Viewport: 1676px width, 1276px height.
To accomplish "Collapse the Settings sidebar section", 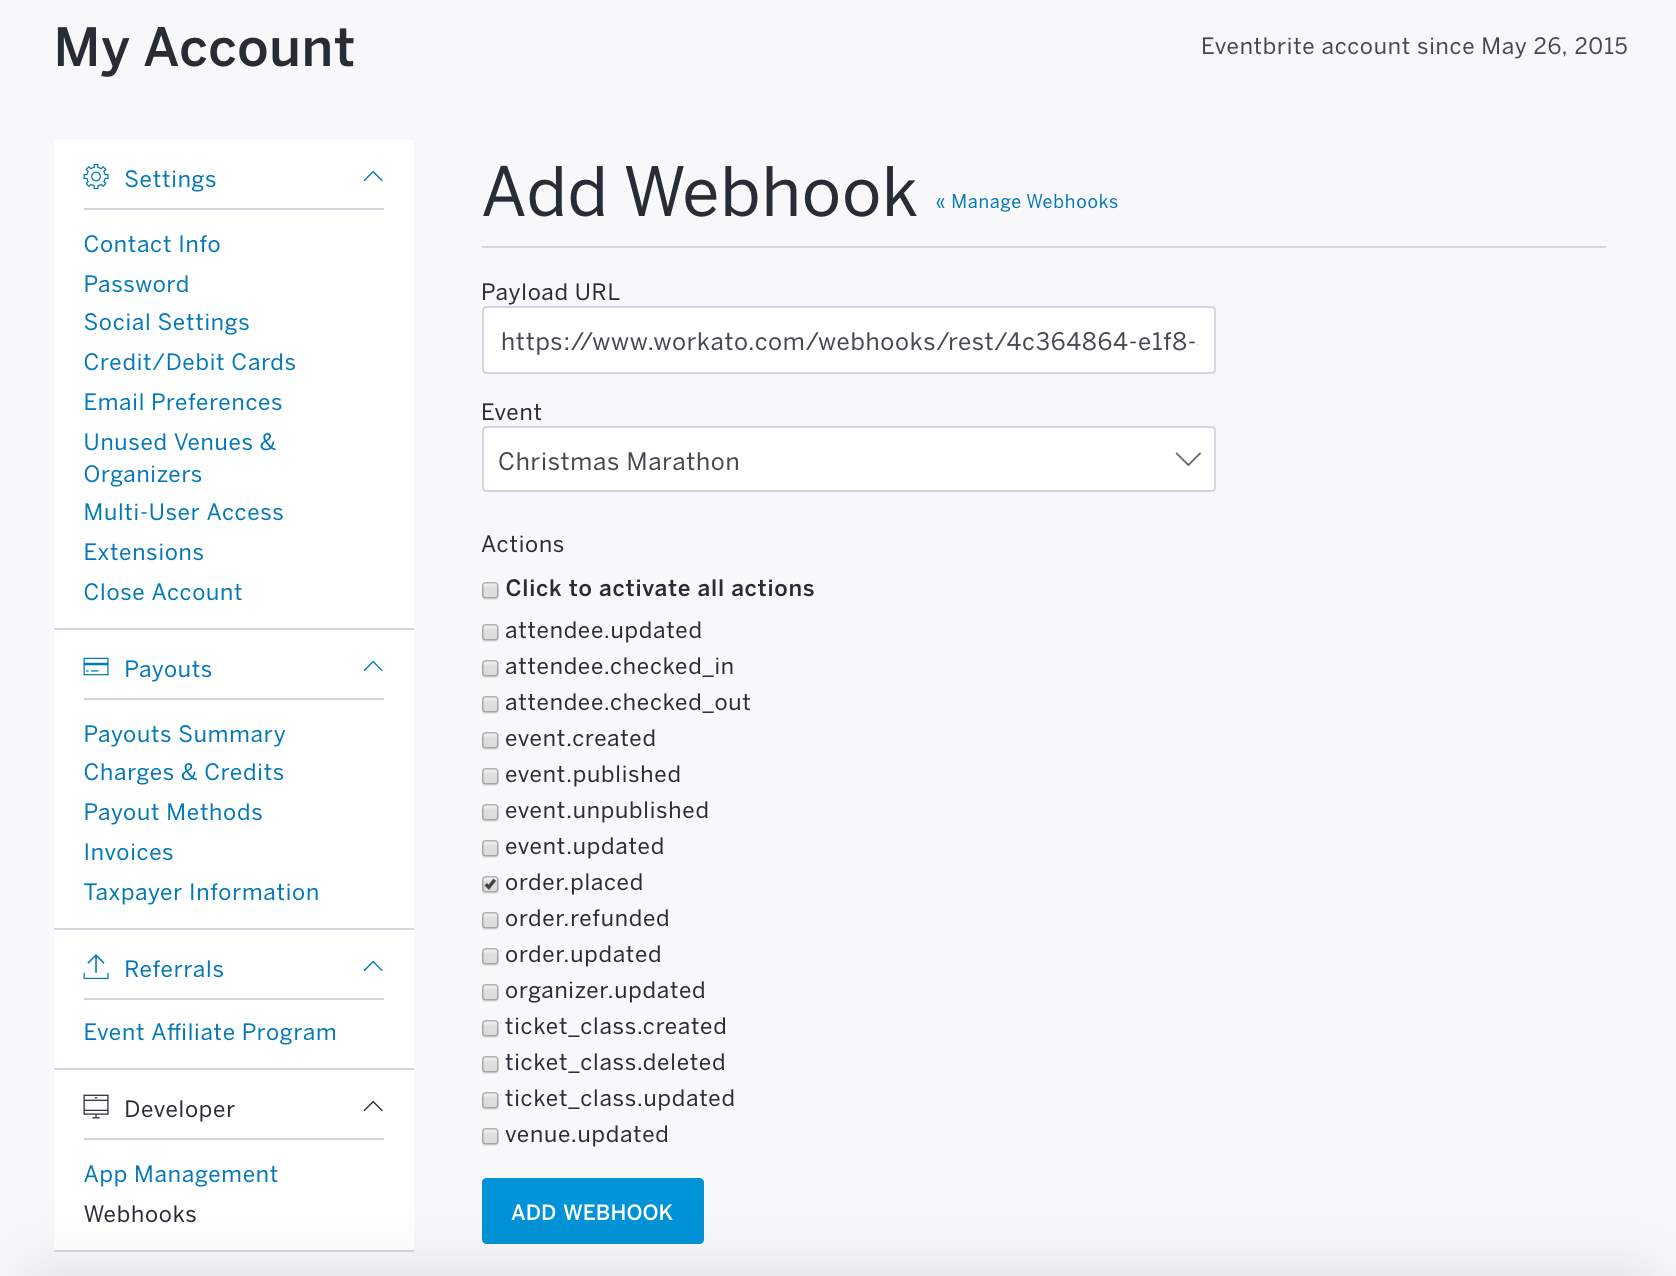I will (x=374, y=176).
